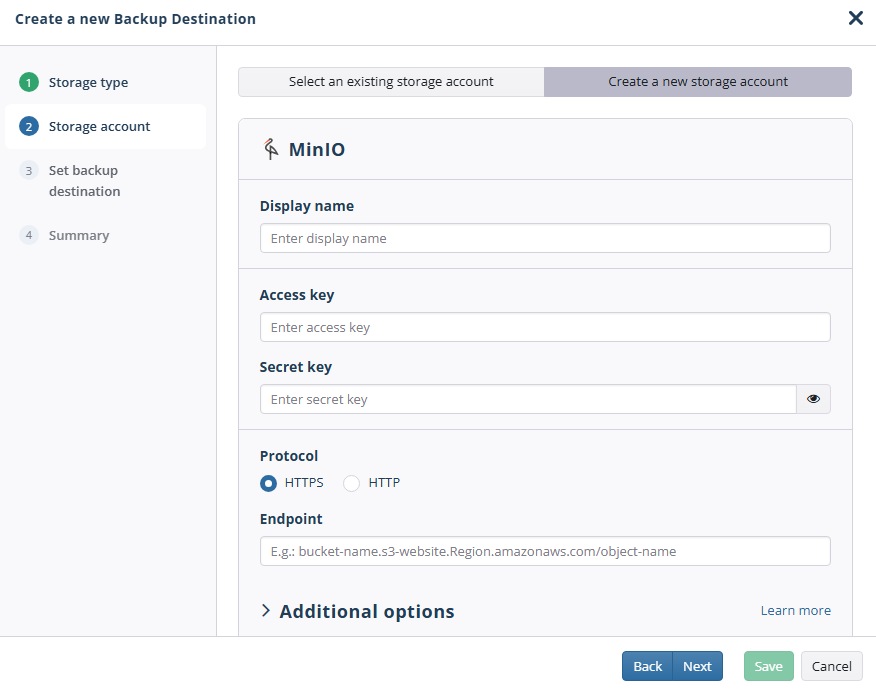Close the Create a new Backup Destination dialog

click(x=855, y=18)
